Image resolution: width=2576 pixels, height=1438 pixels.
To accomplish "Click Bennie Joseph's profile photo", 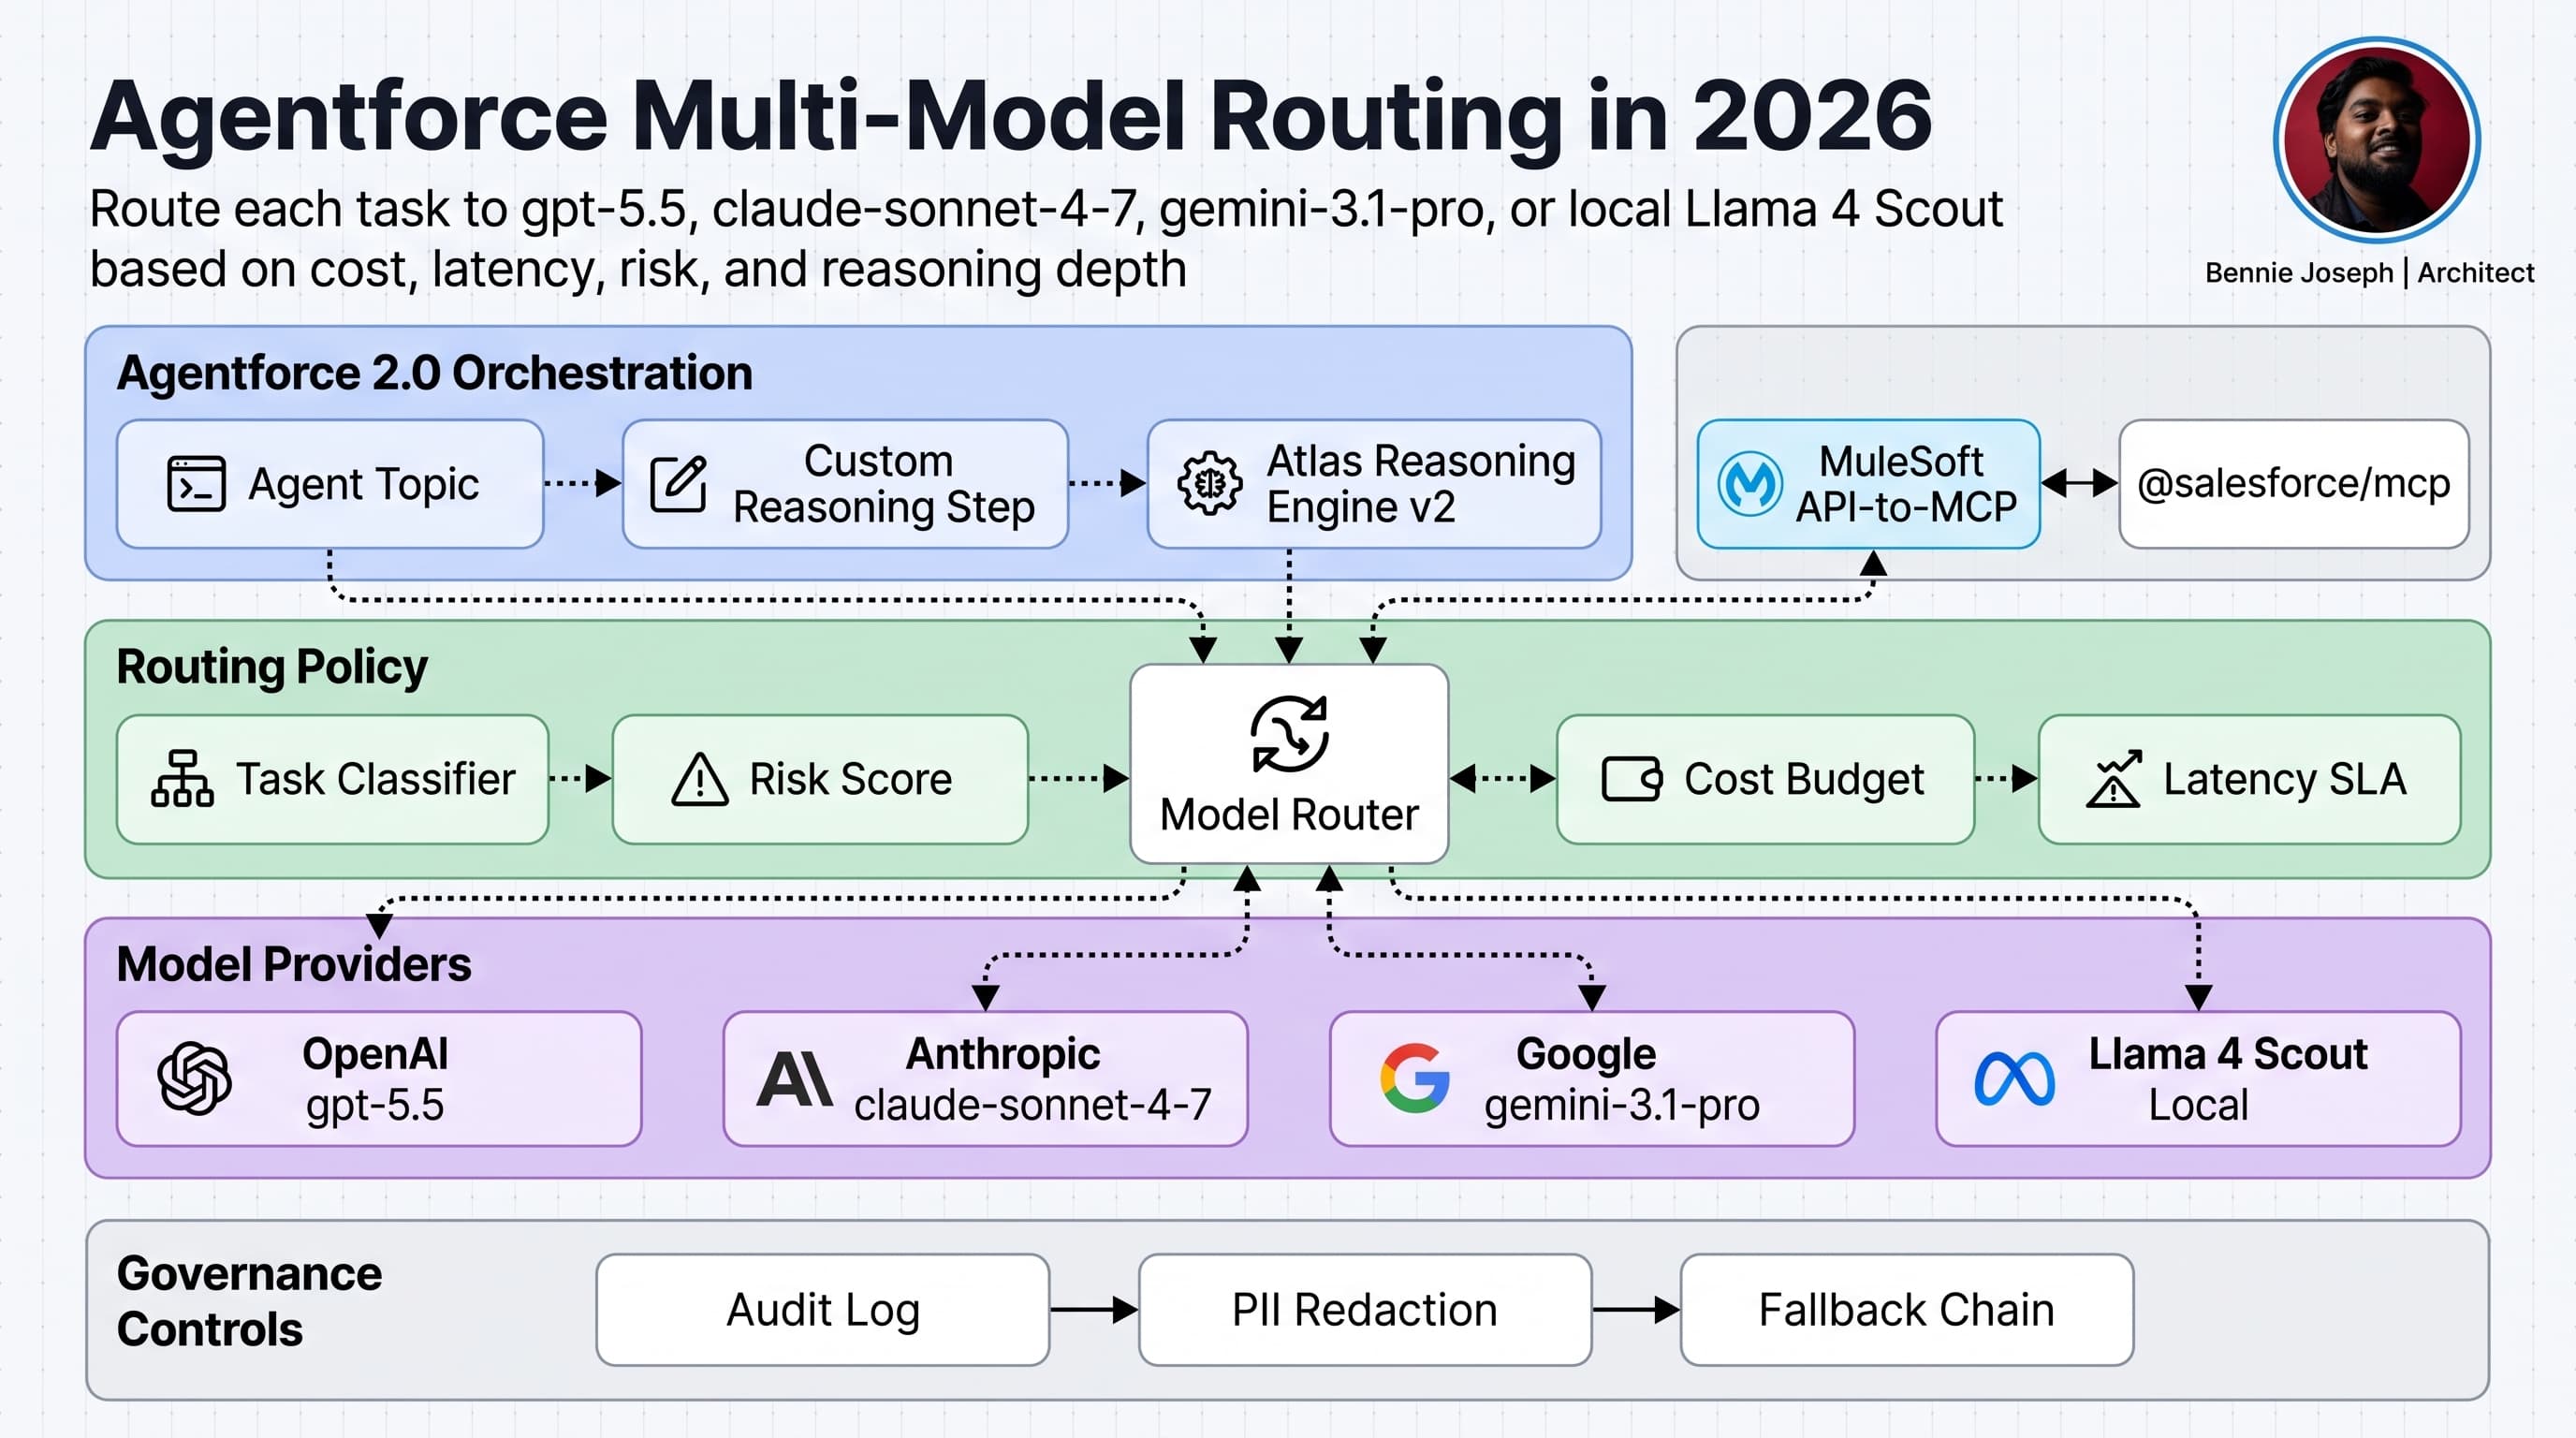I will click(2376, 140).
